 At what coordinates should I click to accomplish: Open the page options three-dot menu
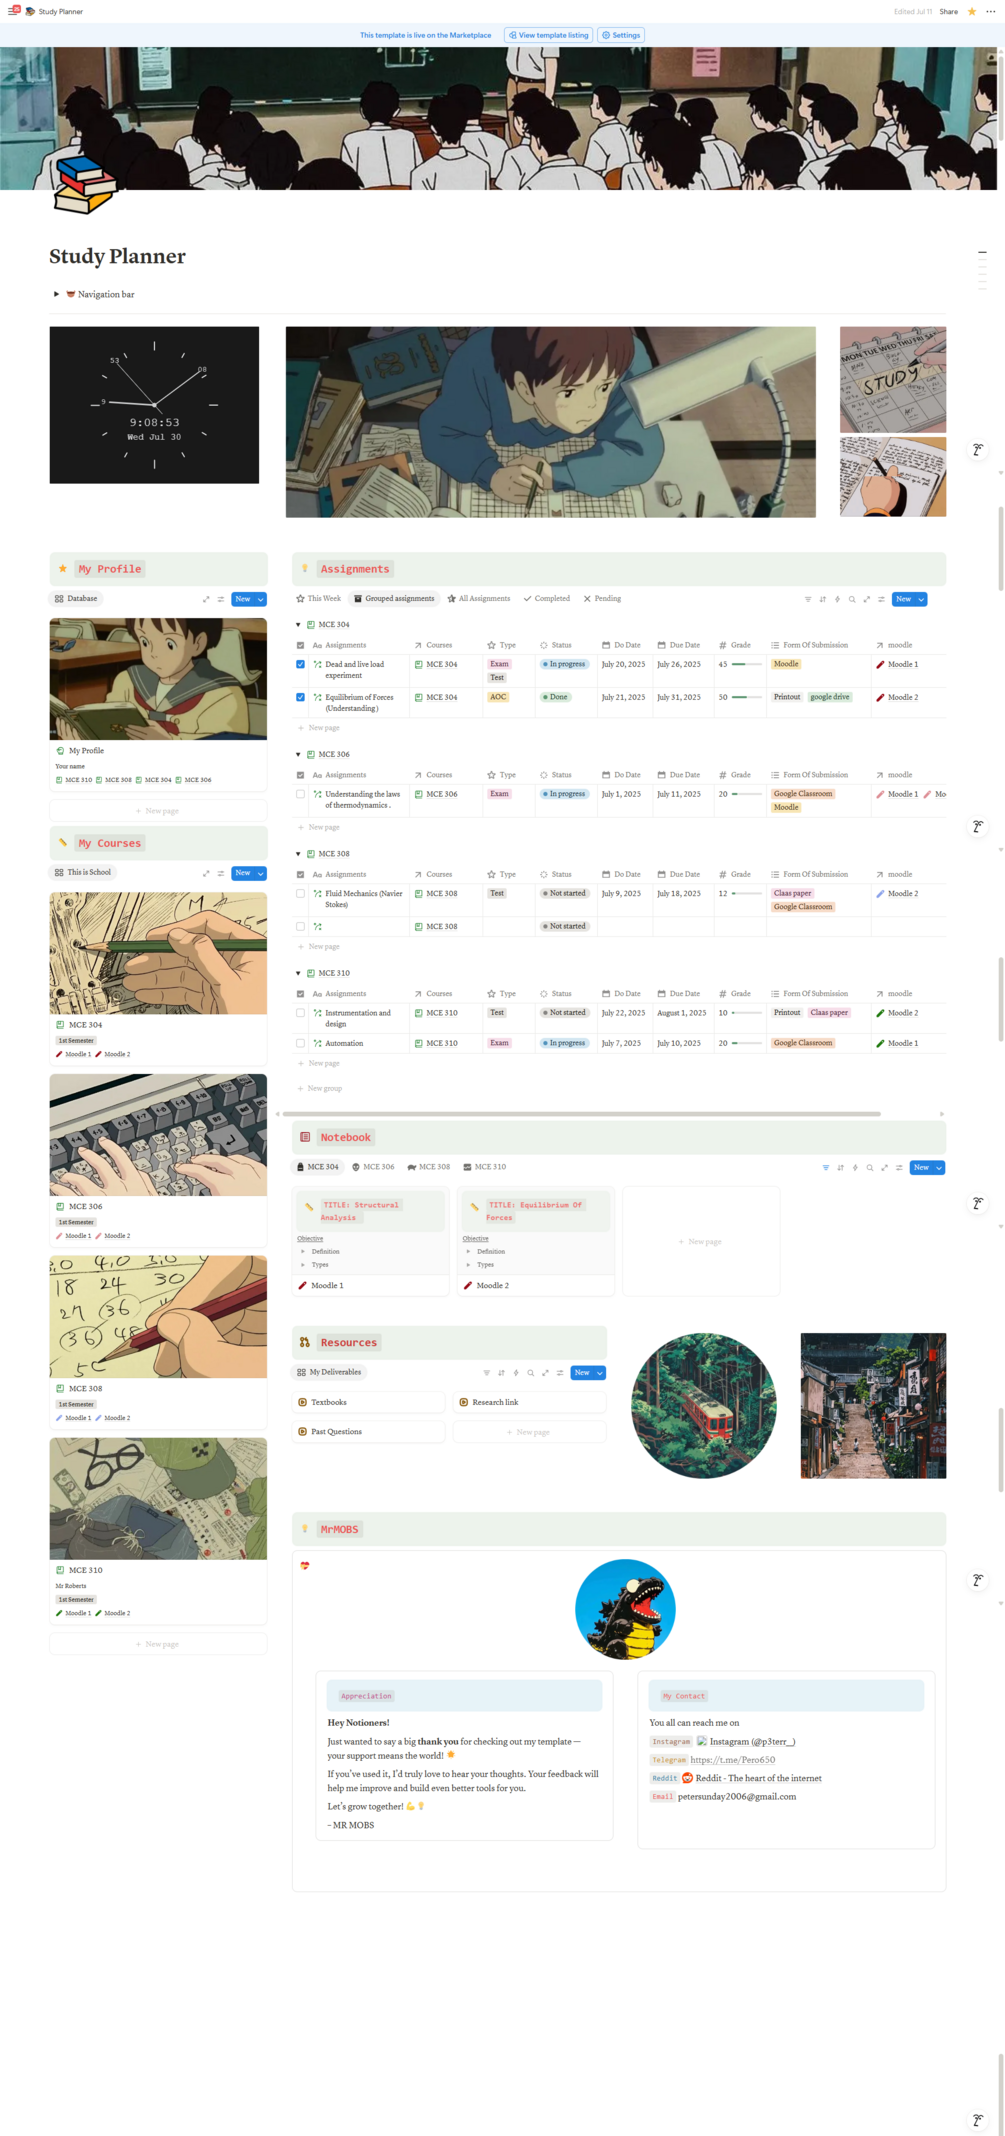click(991, 12)
